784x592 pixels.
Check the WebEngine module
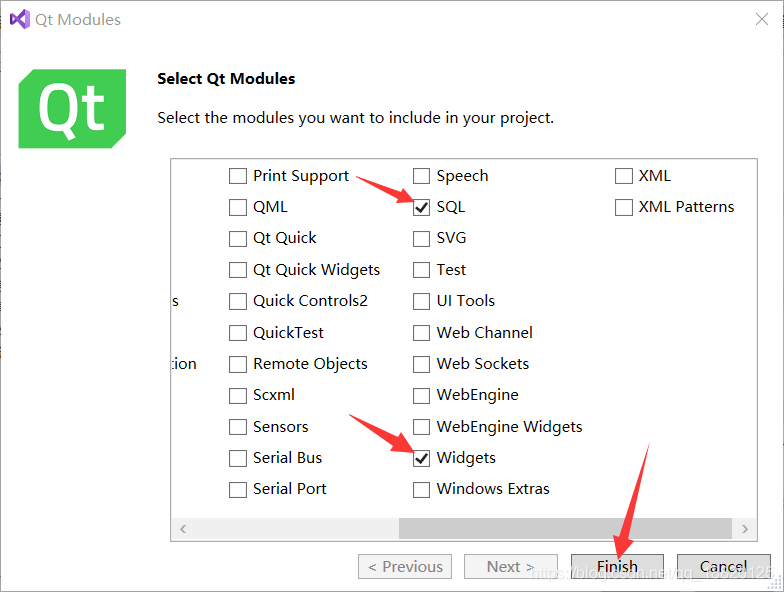point(421,396)
